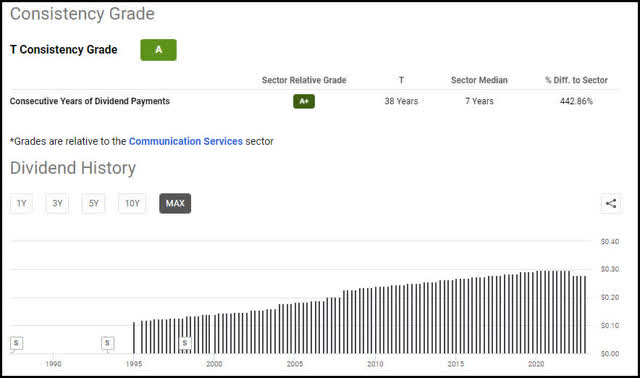Click the Consistency Grade heading
The height and width of the screenshot is (378, 640).
pos(82,14)
